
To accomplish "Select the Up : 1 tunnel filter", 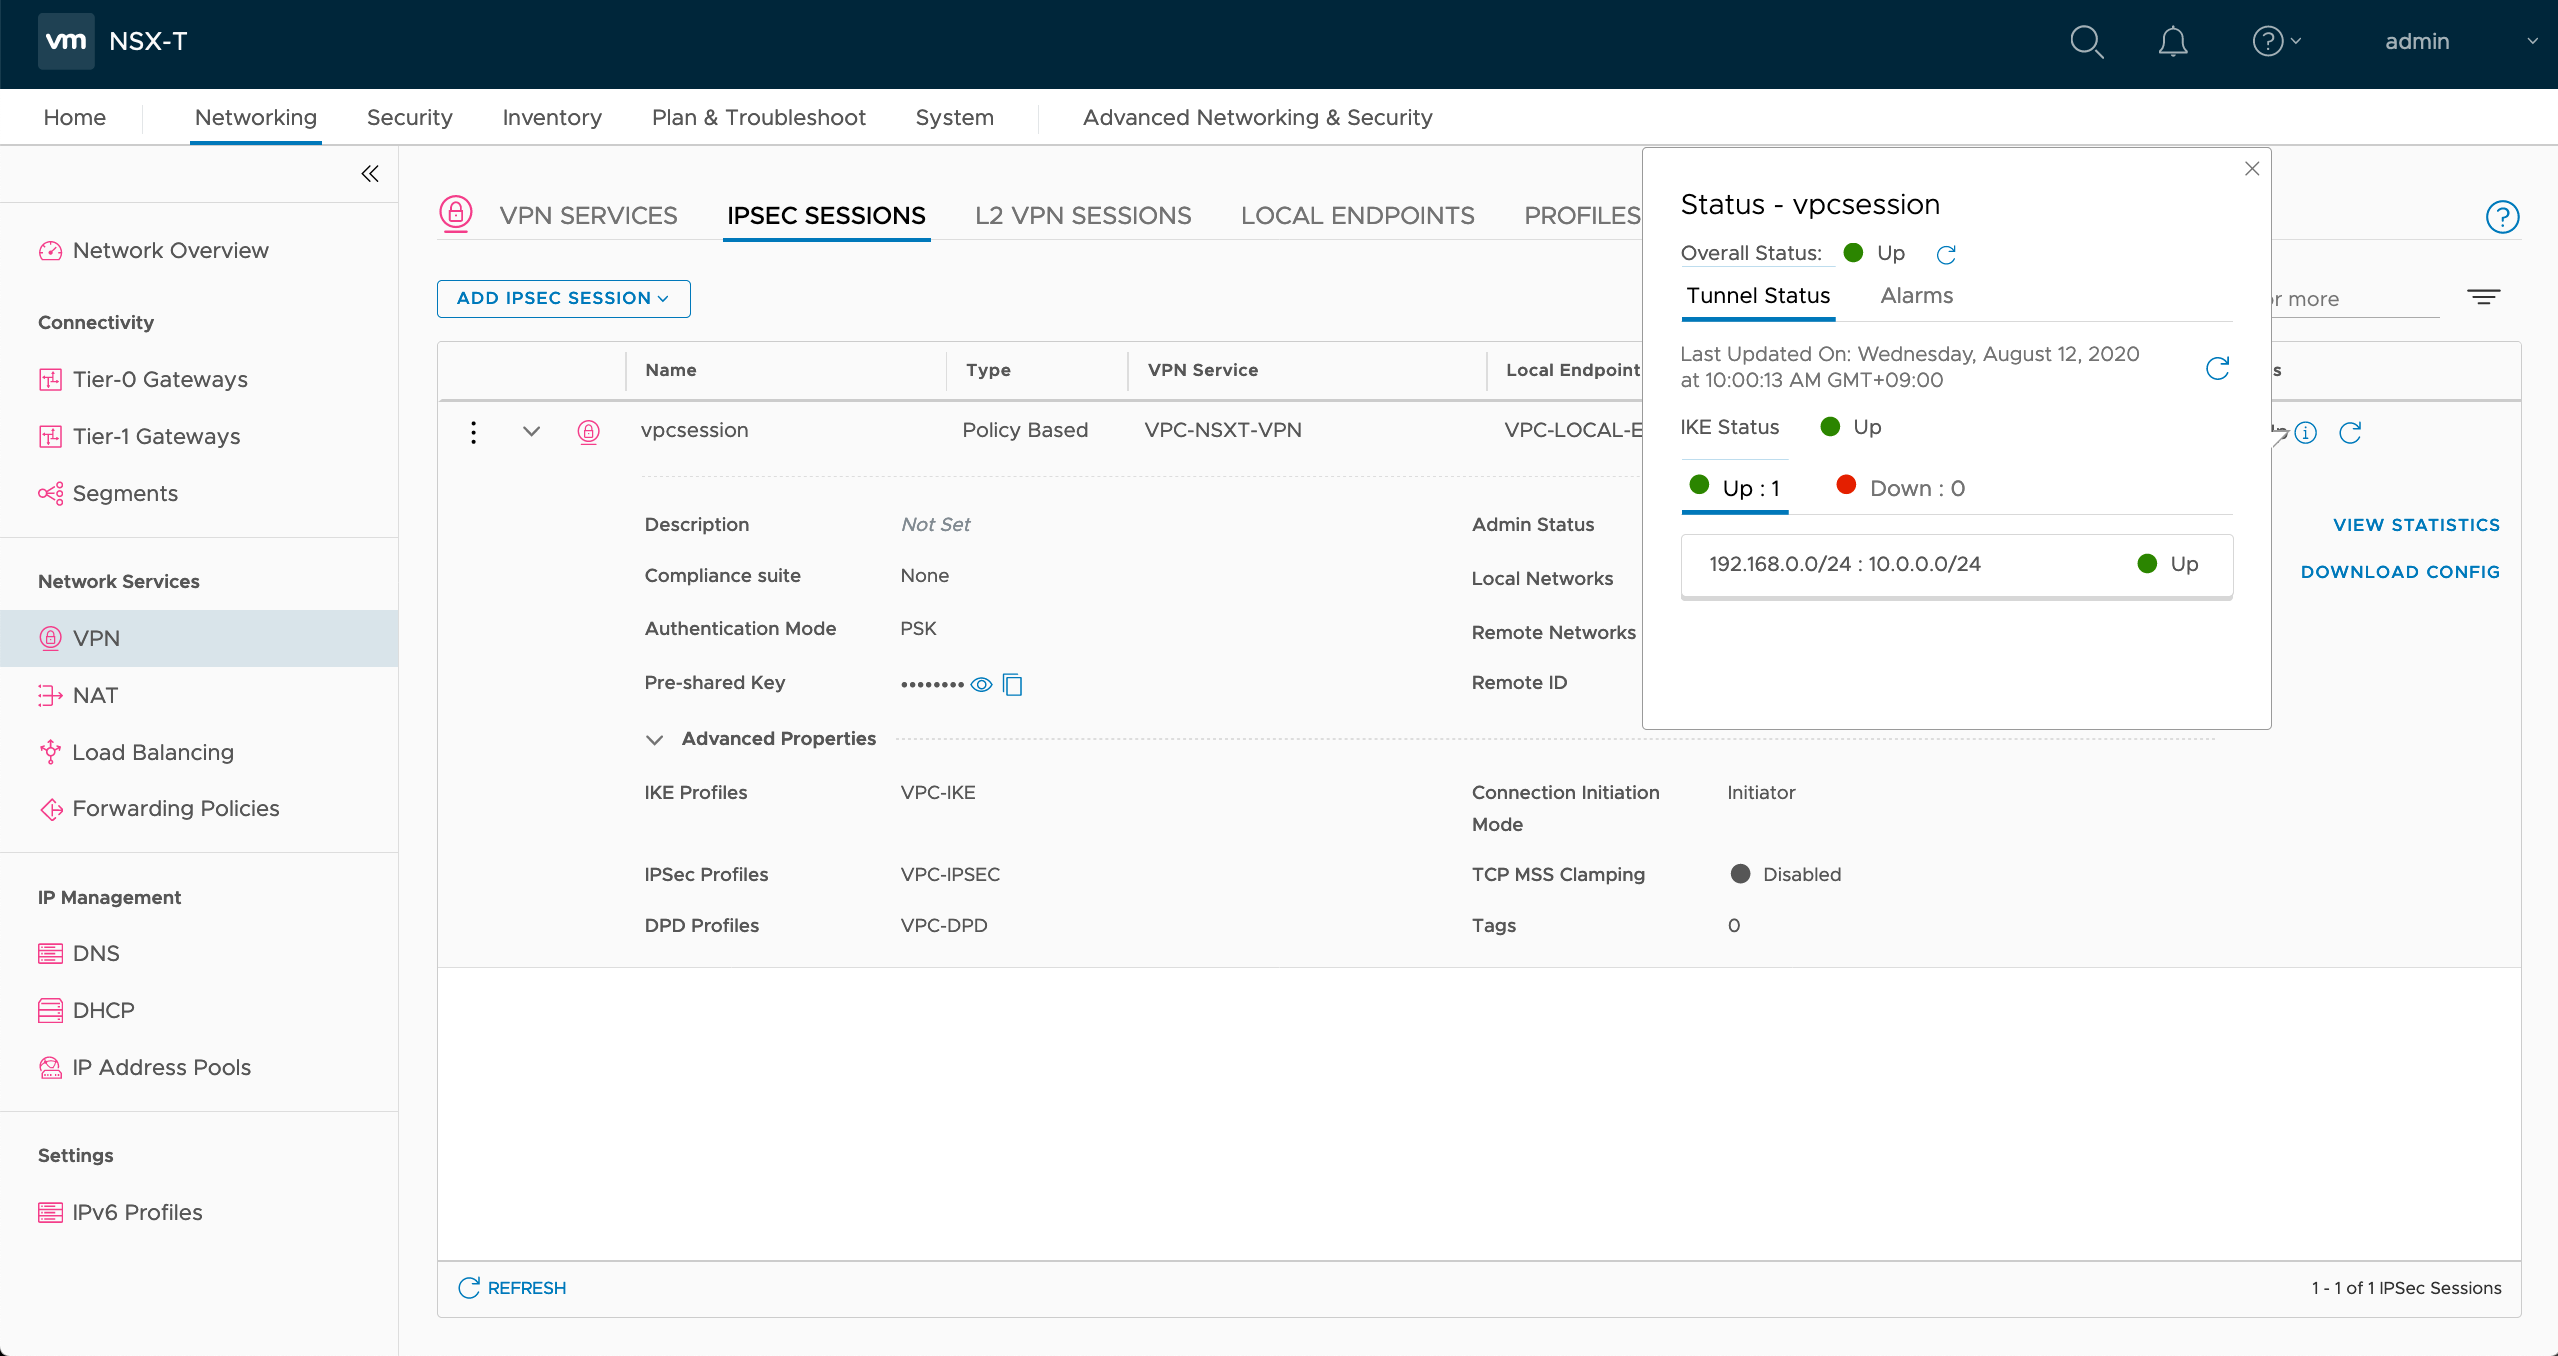I will click(1735, 488).
